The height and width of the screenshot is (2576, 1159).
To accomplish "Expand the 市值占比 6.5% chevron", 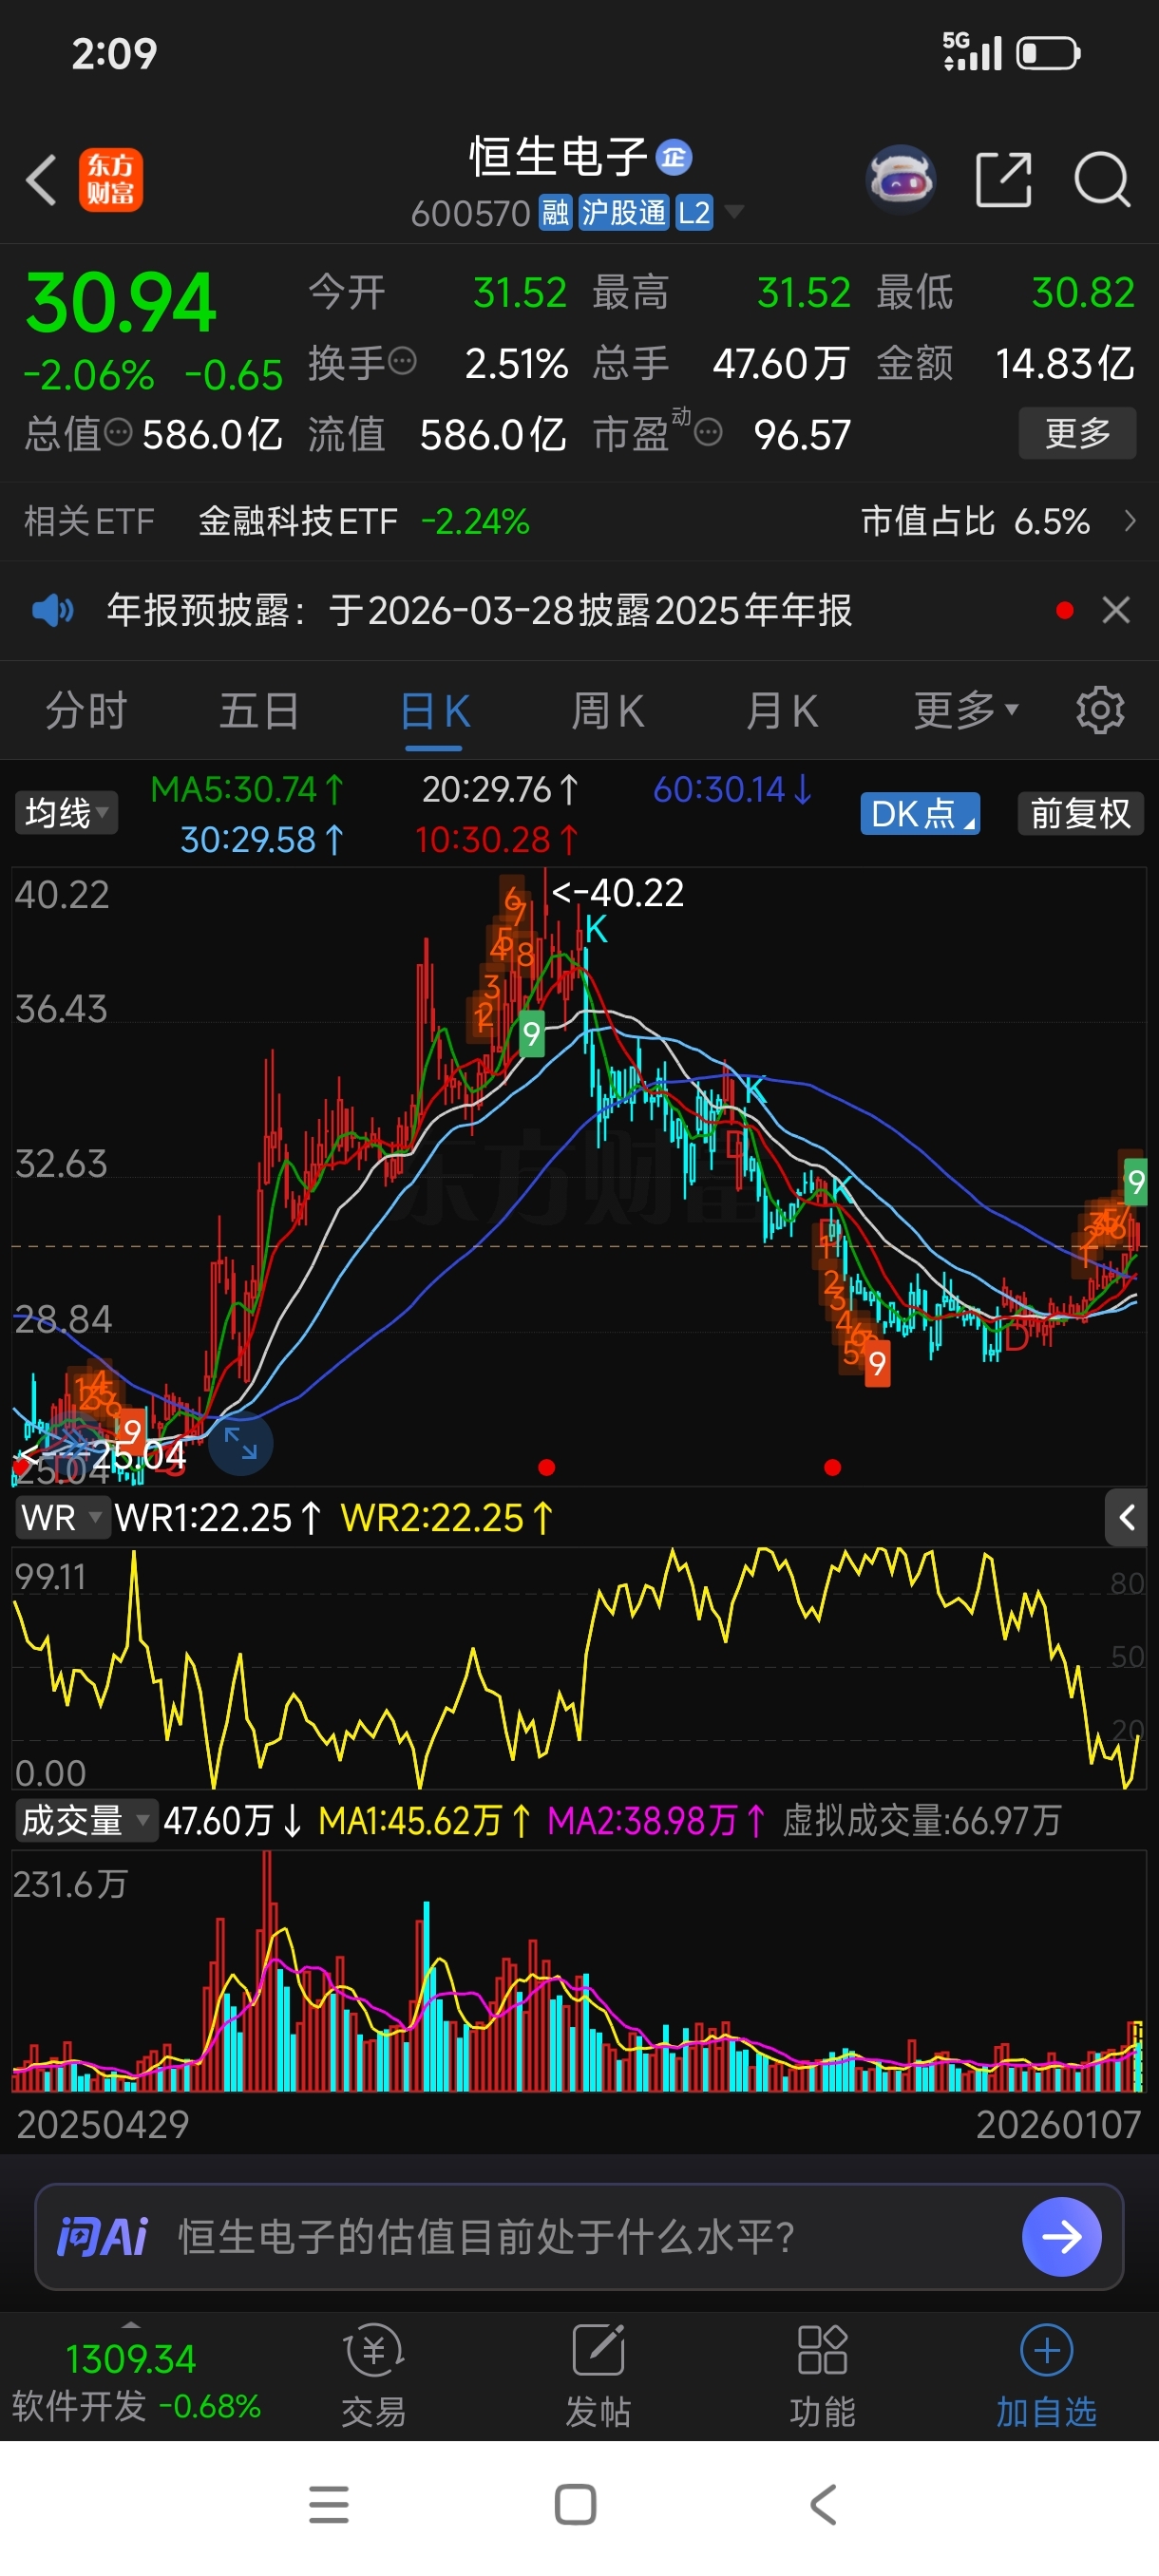I will 1129,521.
